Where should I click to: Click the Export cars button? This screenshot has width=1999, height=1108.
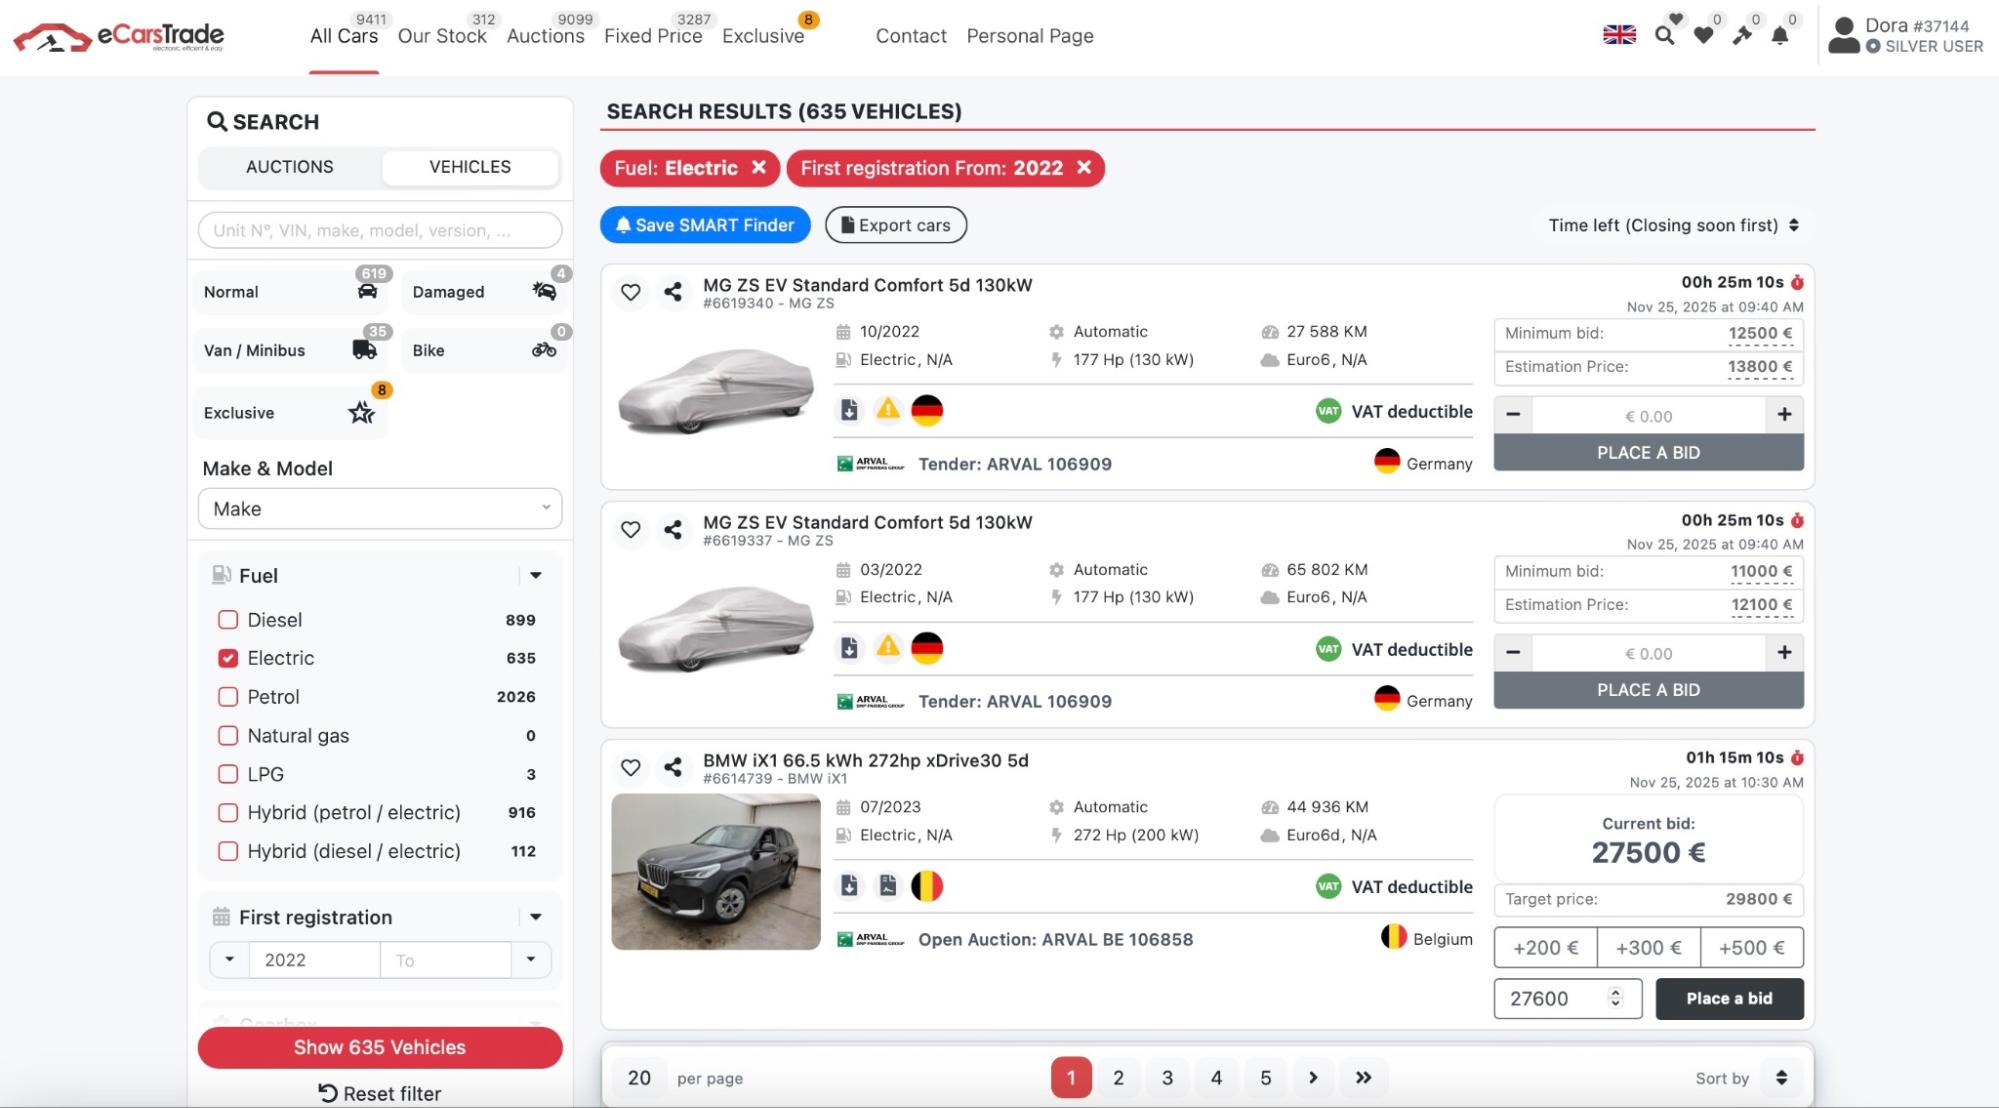point(895,226)
